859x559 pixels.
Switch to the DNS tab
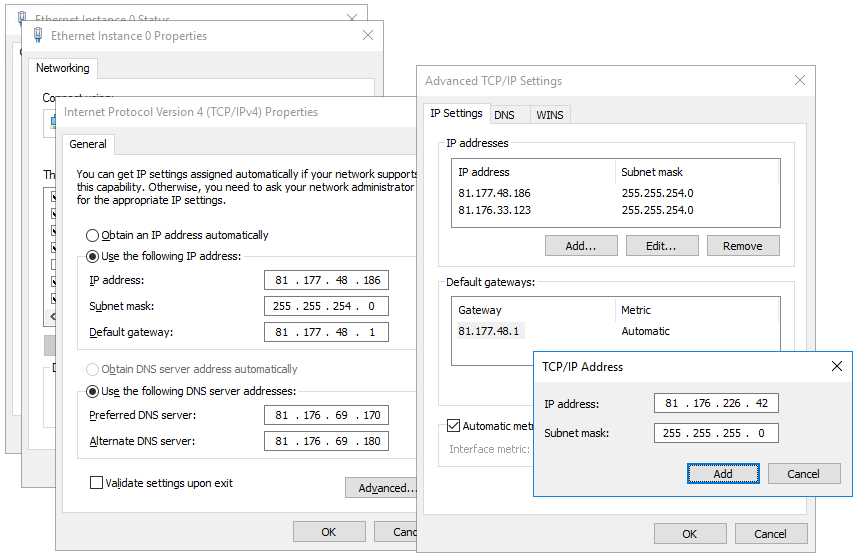coord(504,115)
